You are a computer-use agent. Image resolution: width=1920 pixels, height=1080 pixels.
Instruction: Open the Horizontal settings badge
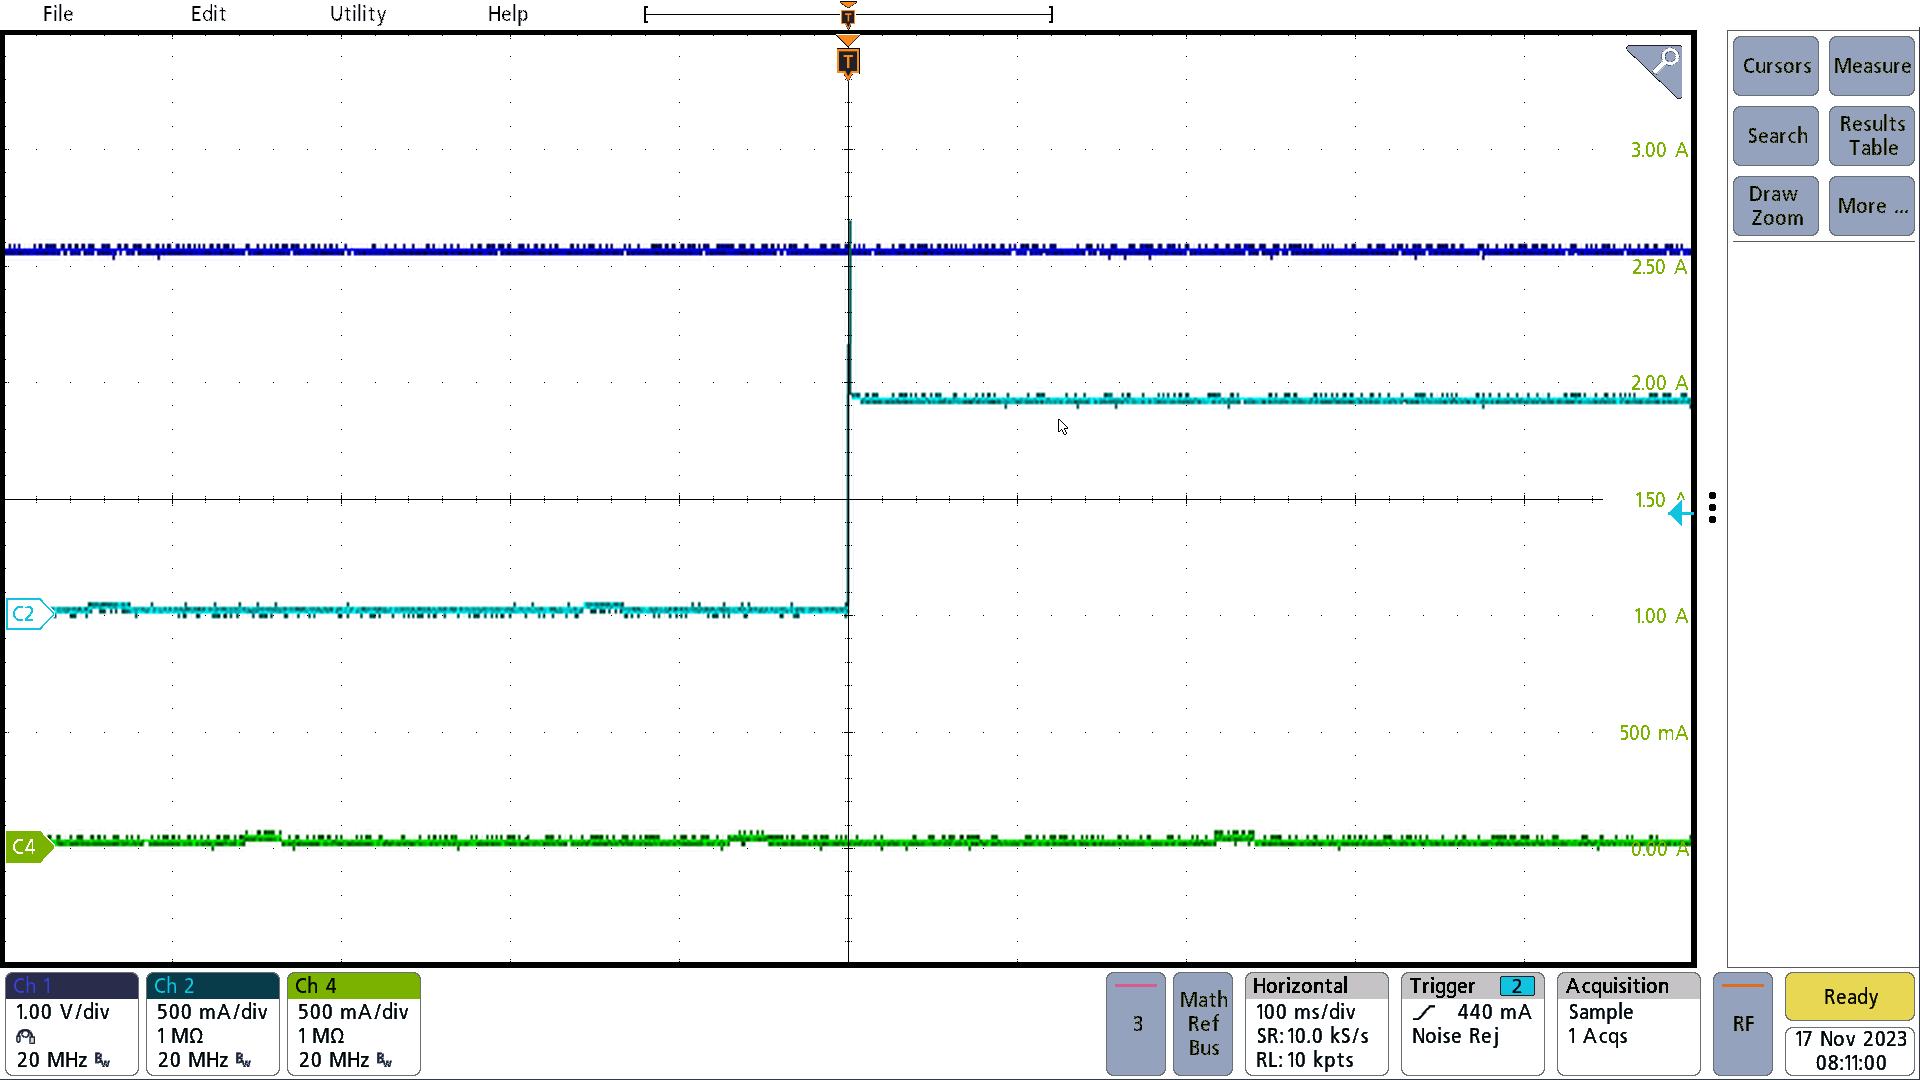click(1317, 1024)
